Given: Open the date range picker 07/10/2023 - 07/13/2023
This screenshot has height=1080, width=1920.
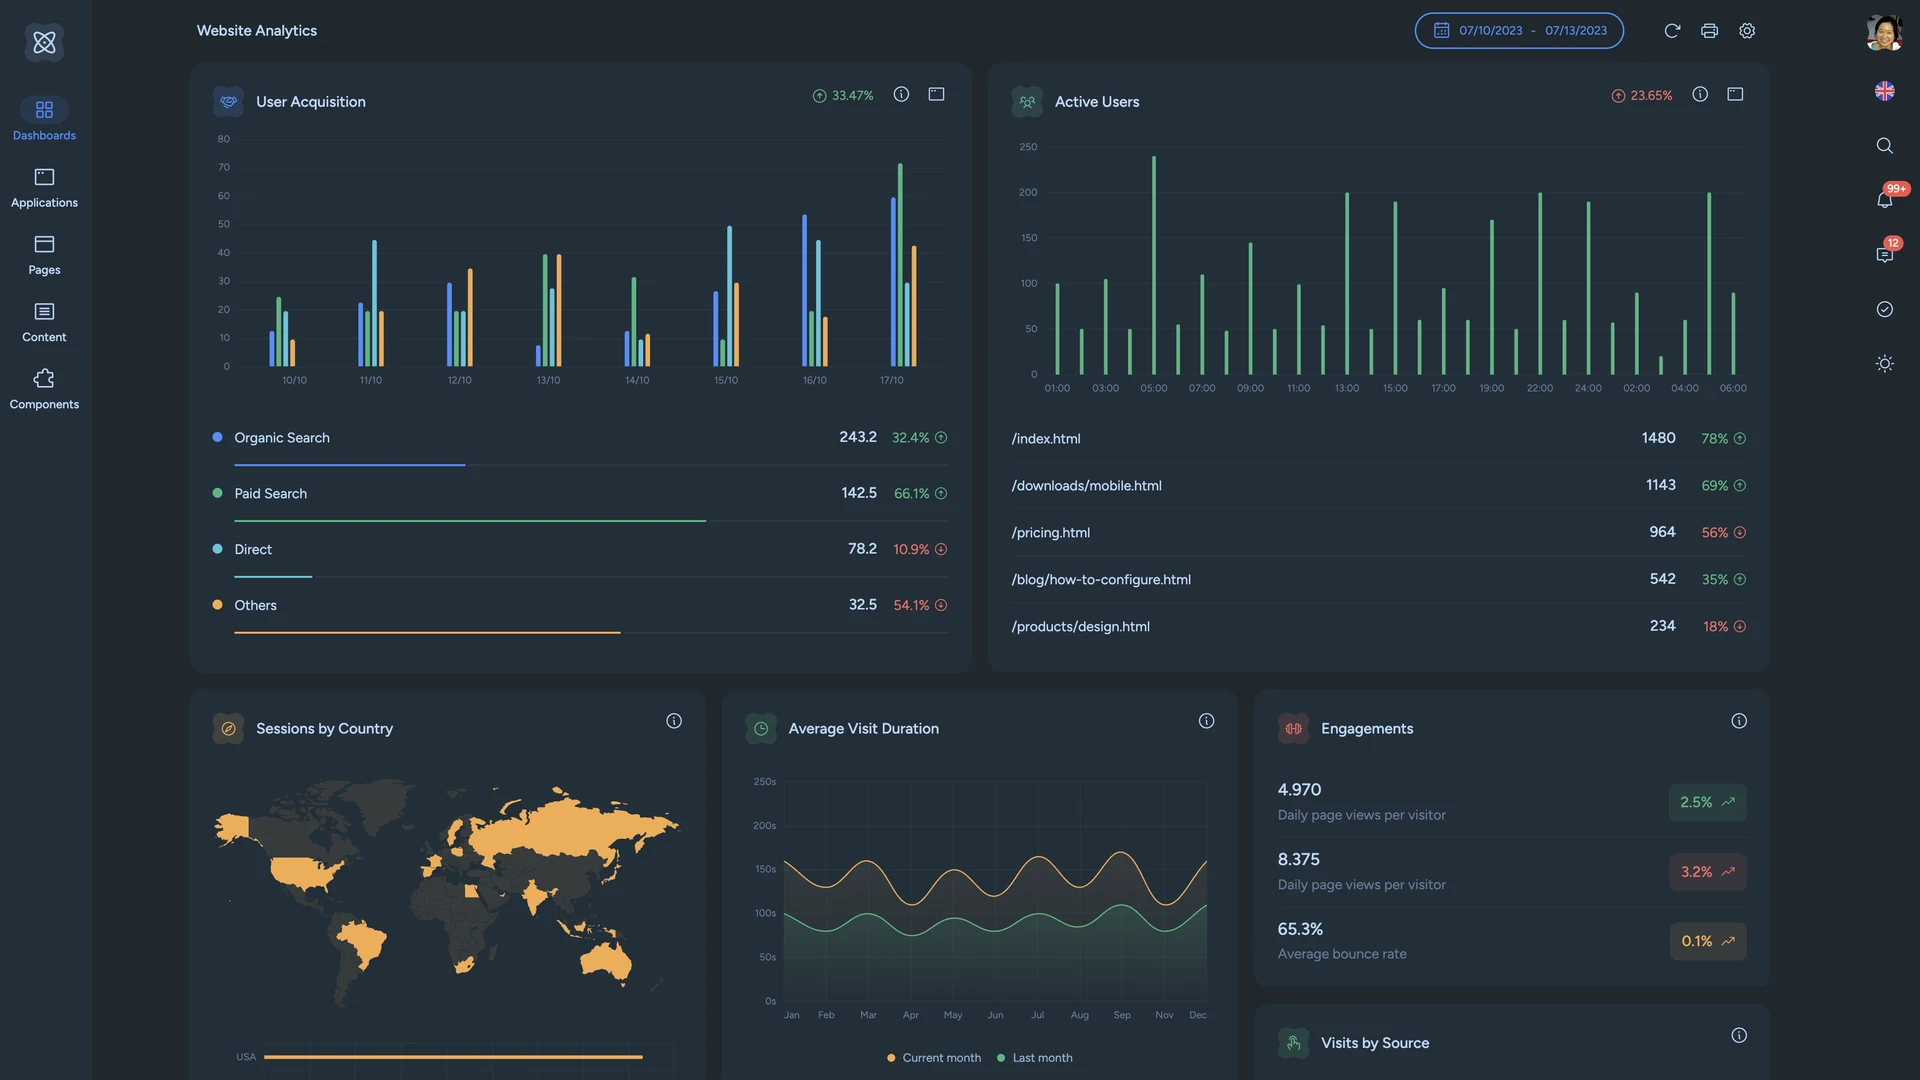Looking at the screenshot, I should click(1519, 30).
